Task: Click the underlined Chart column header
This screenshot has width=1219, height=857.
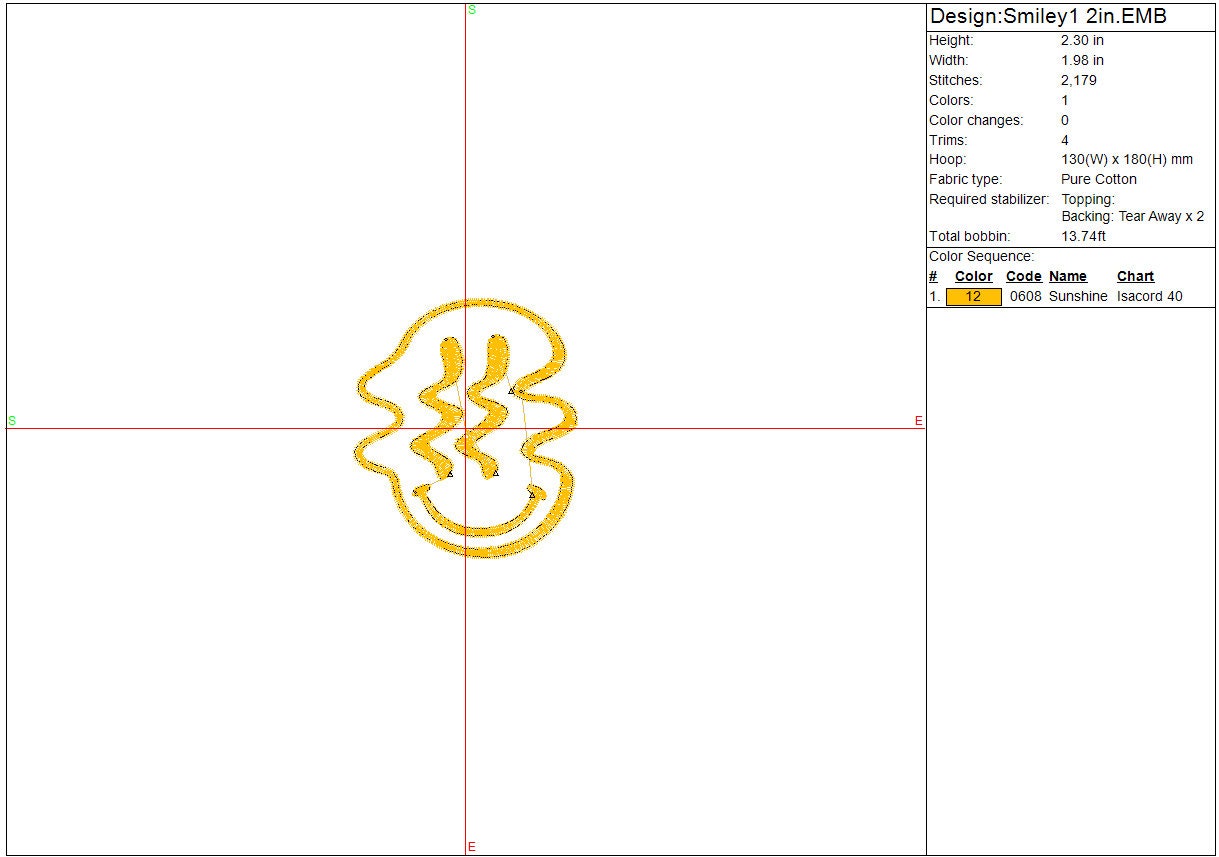Action: point(1135,277)
